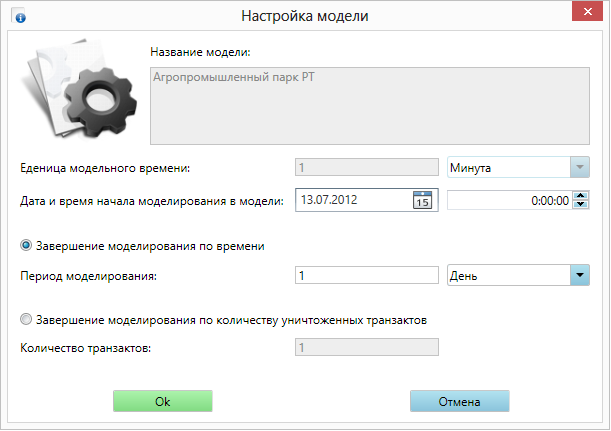Click the 'Период моделирования:' label
This screenshot has width=611, height=431.
pyautogui.click(x=88, y=276)
